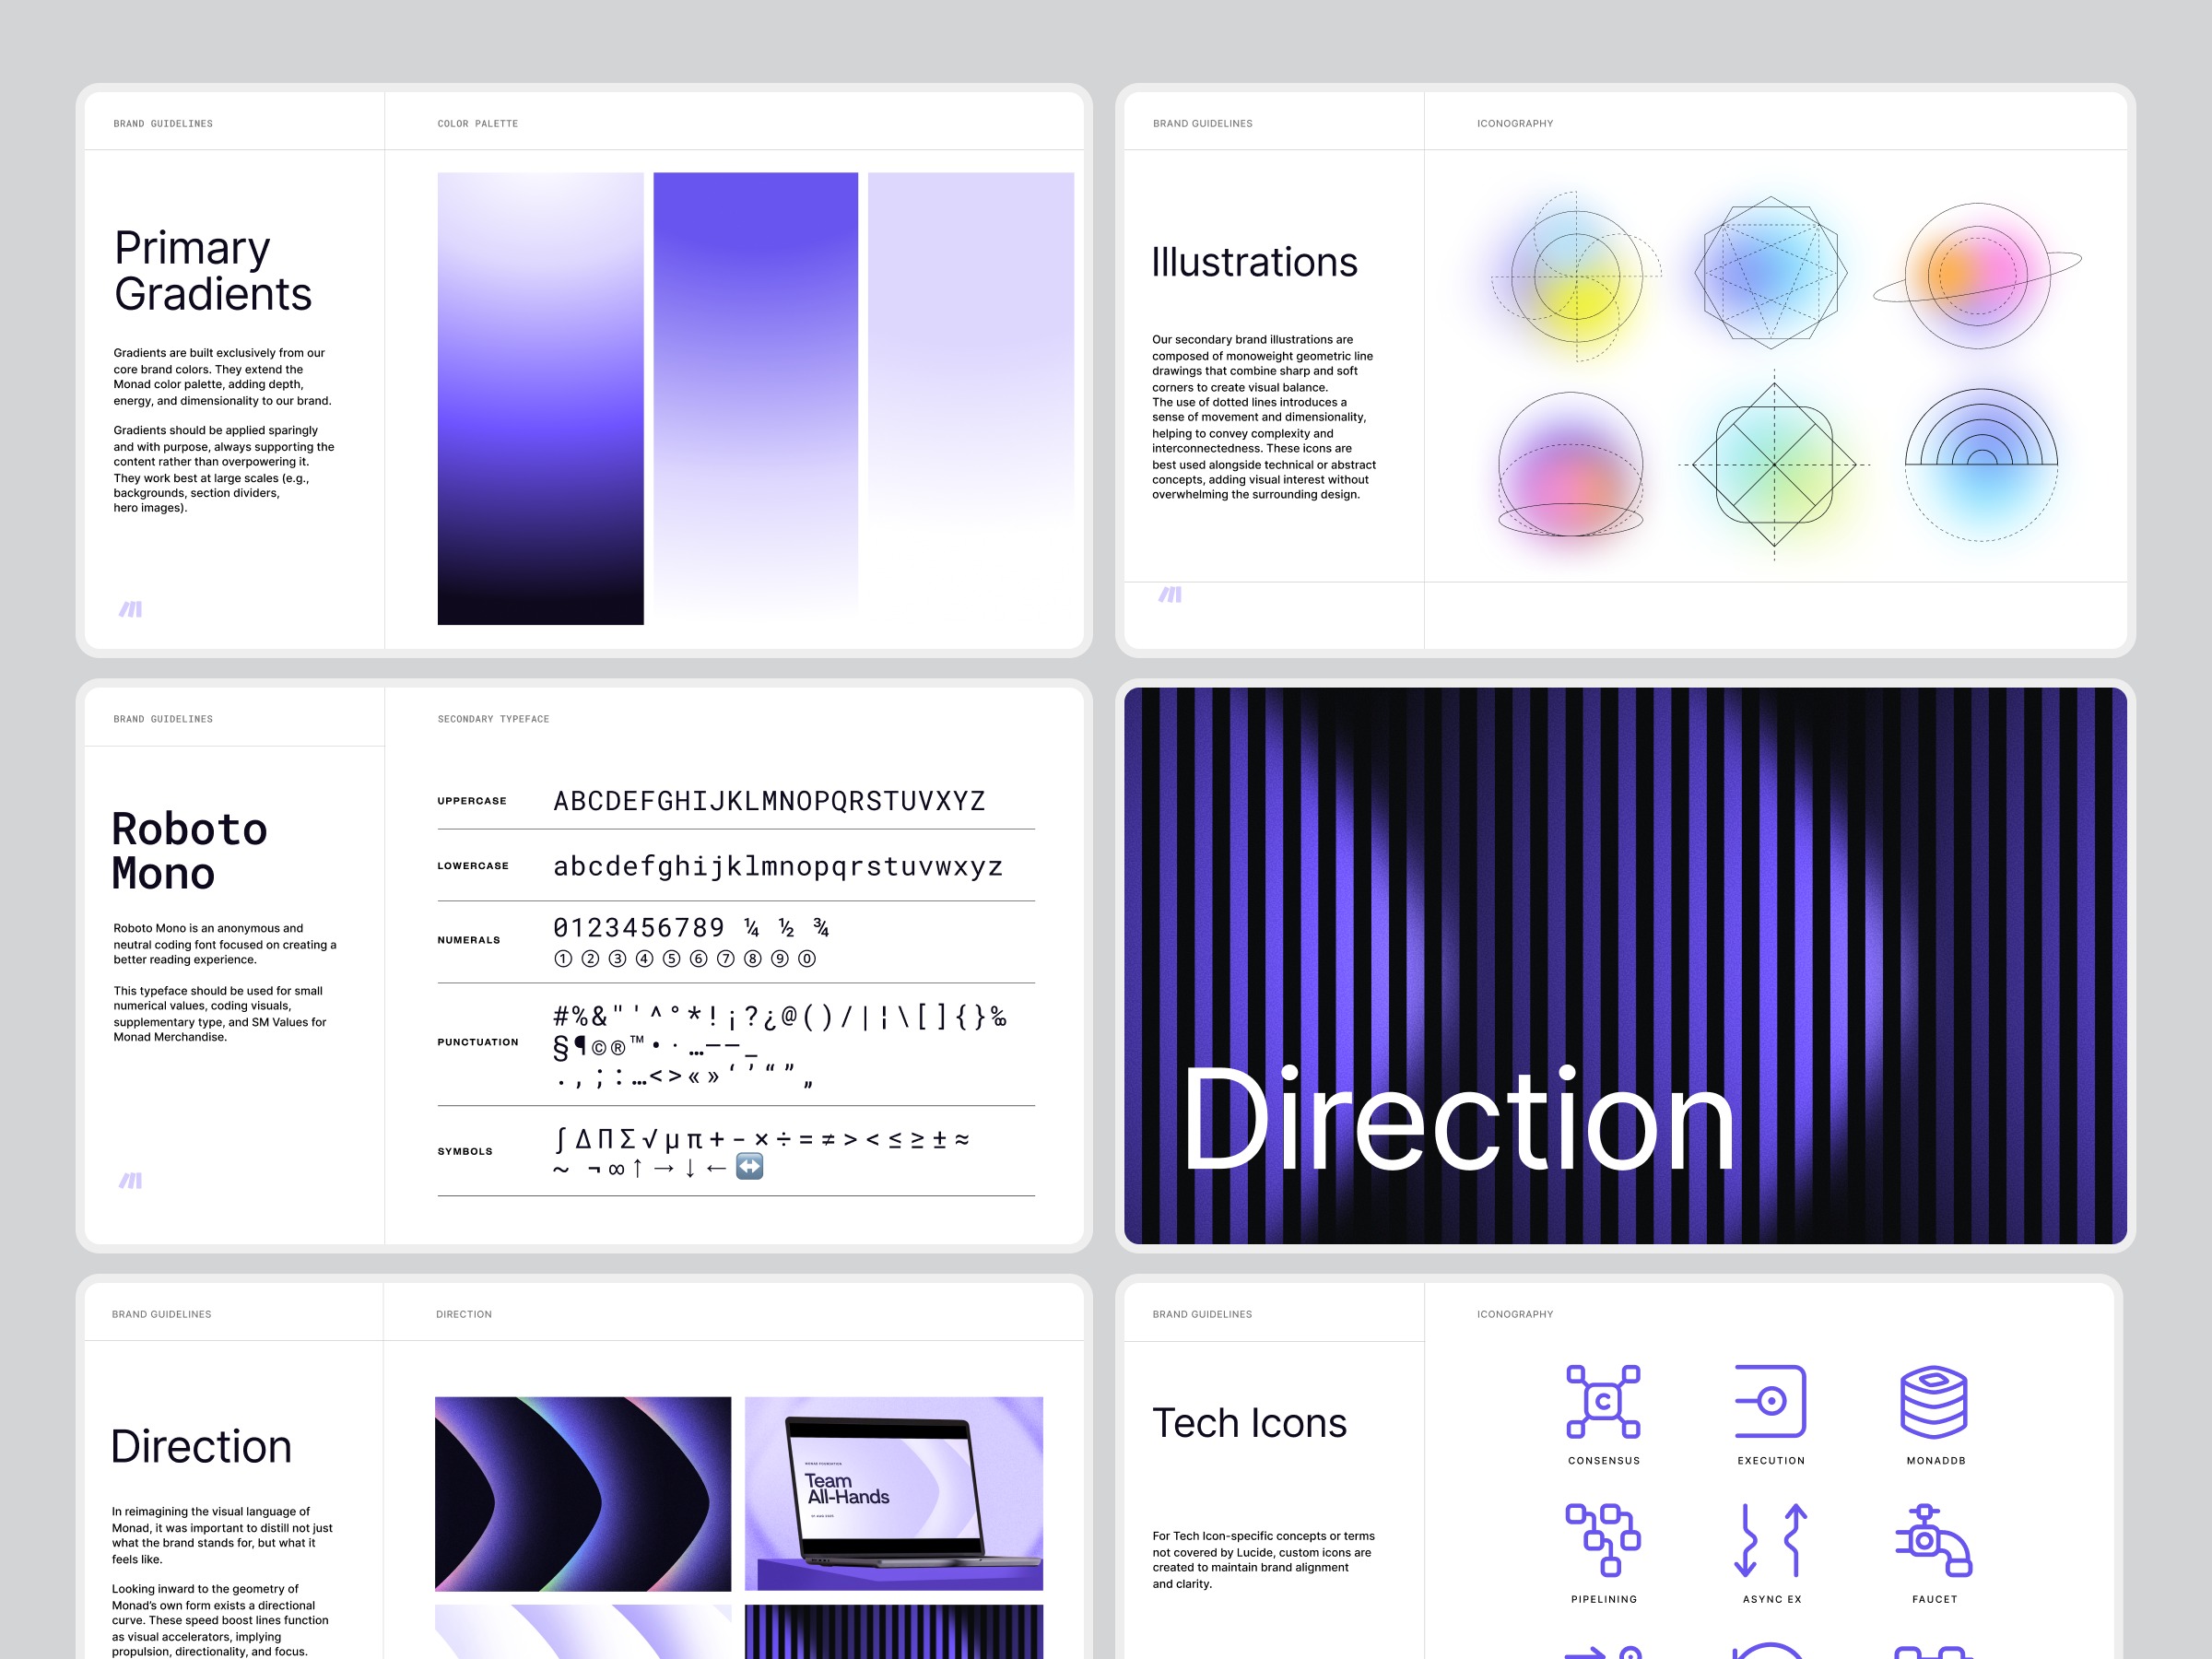Select the solid violet fading gradient swatch

click(x=755, y=398)
